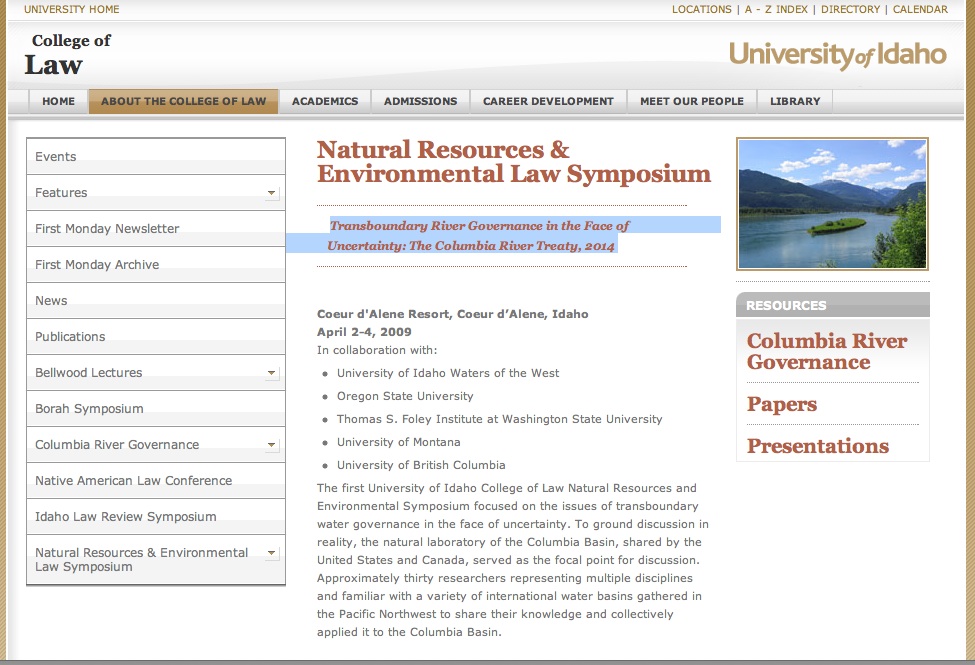Open Publications in the sidebar
Viewport: 975px width, 665px height.
(x=155, y=337)
